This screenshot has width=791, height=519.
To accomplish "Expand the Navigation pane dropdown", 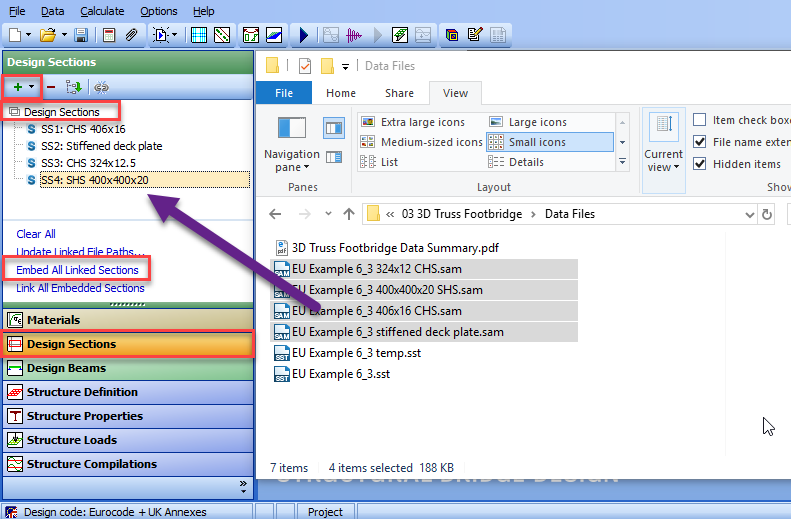I will [306, 167].
